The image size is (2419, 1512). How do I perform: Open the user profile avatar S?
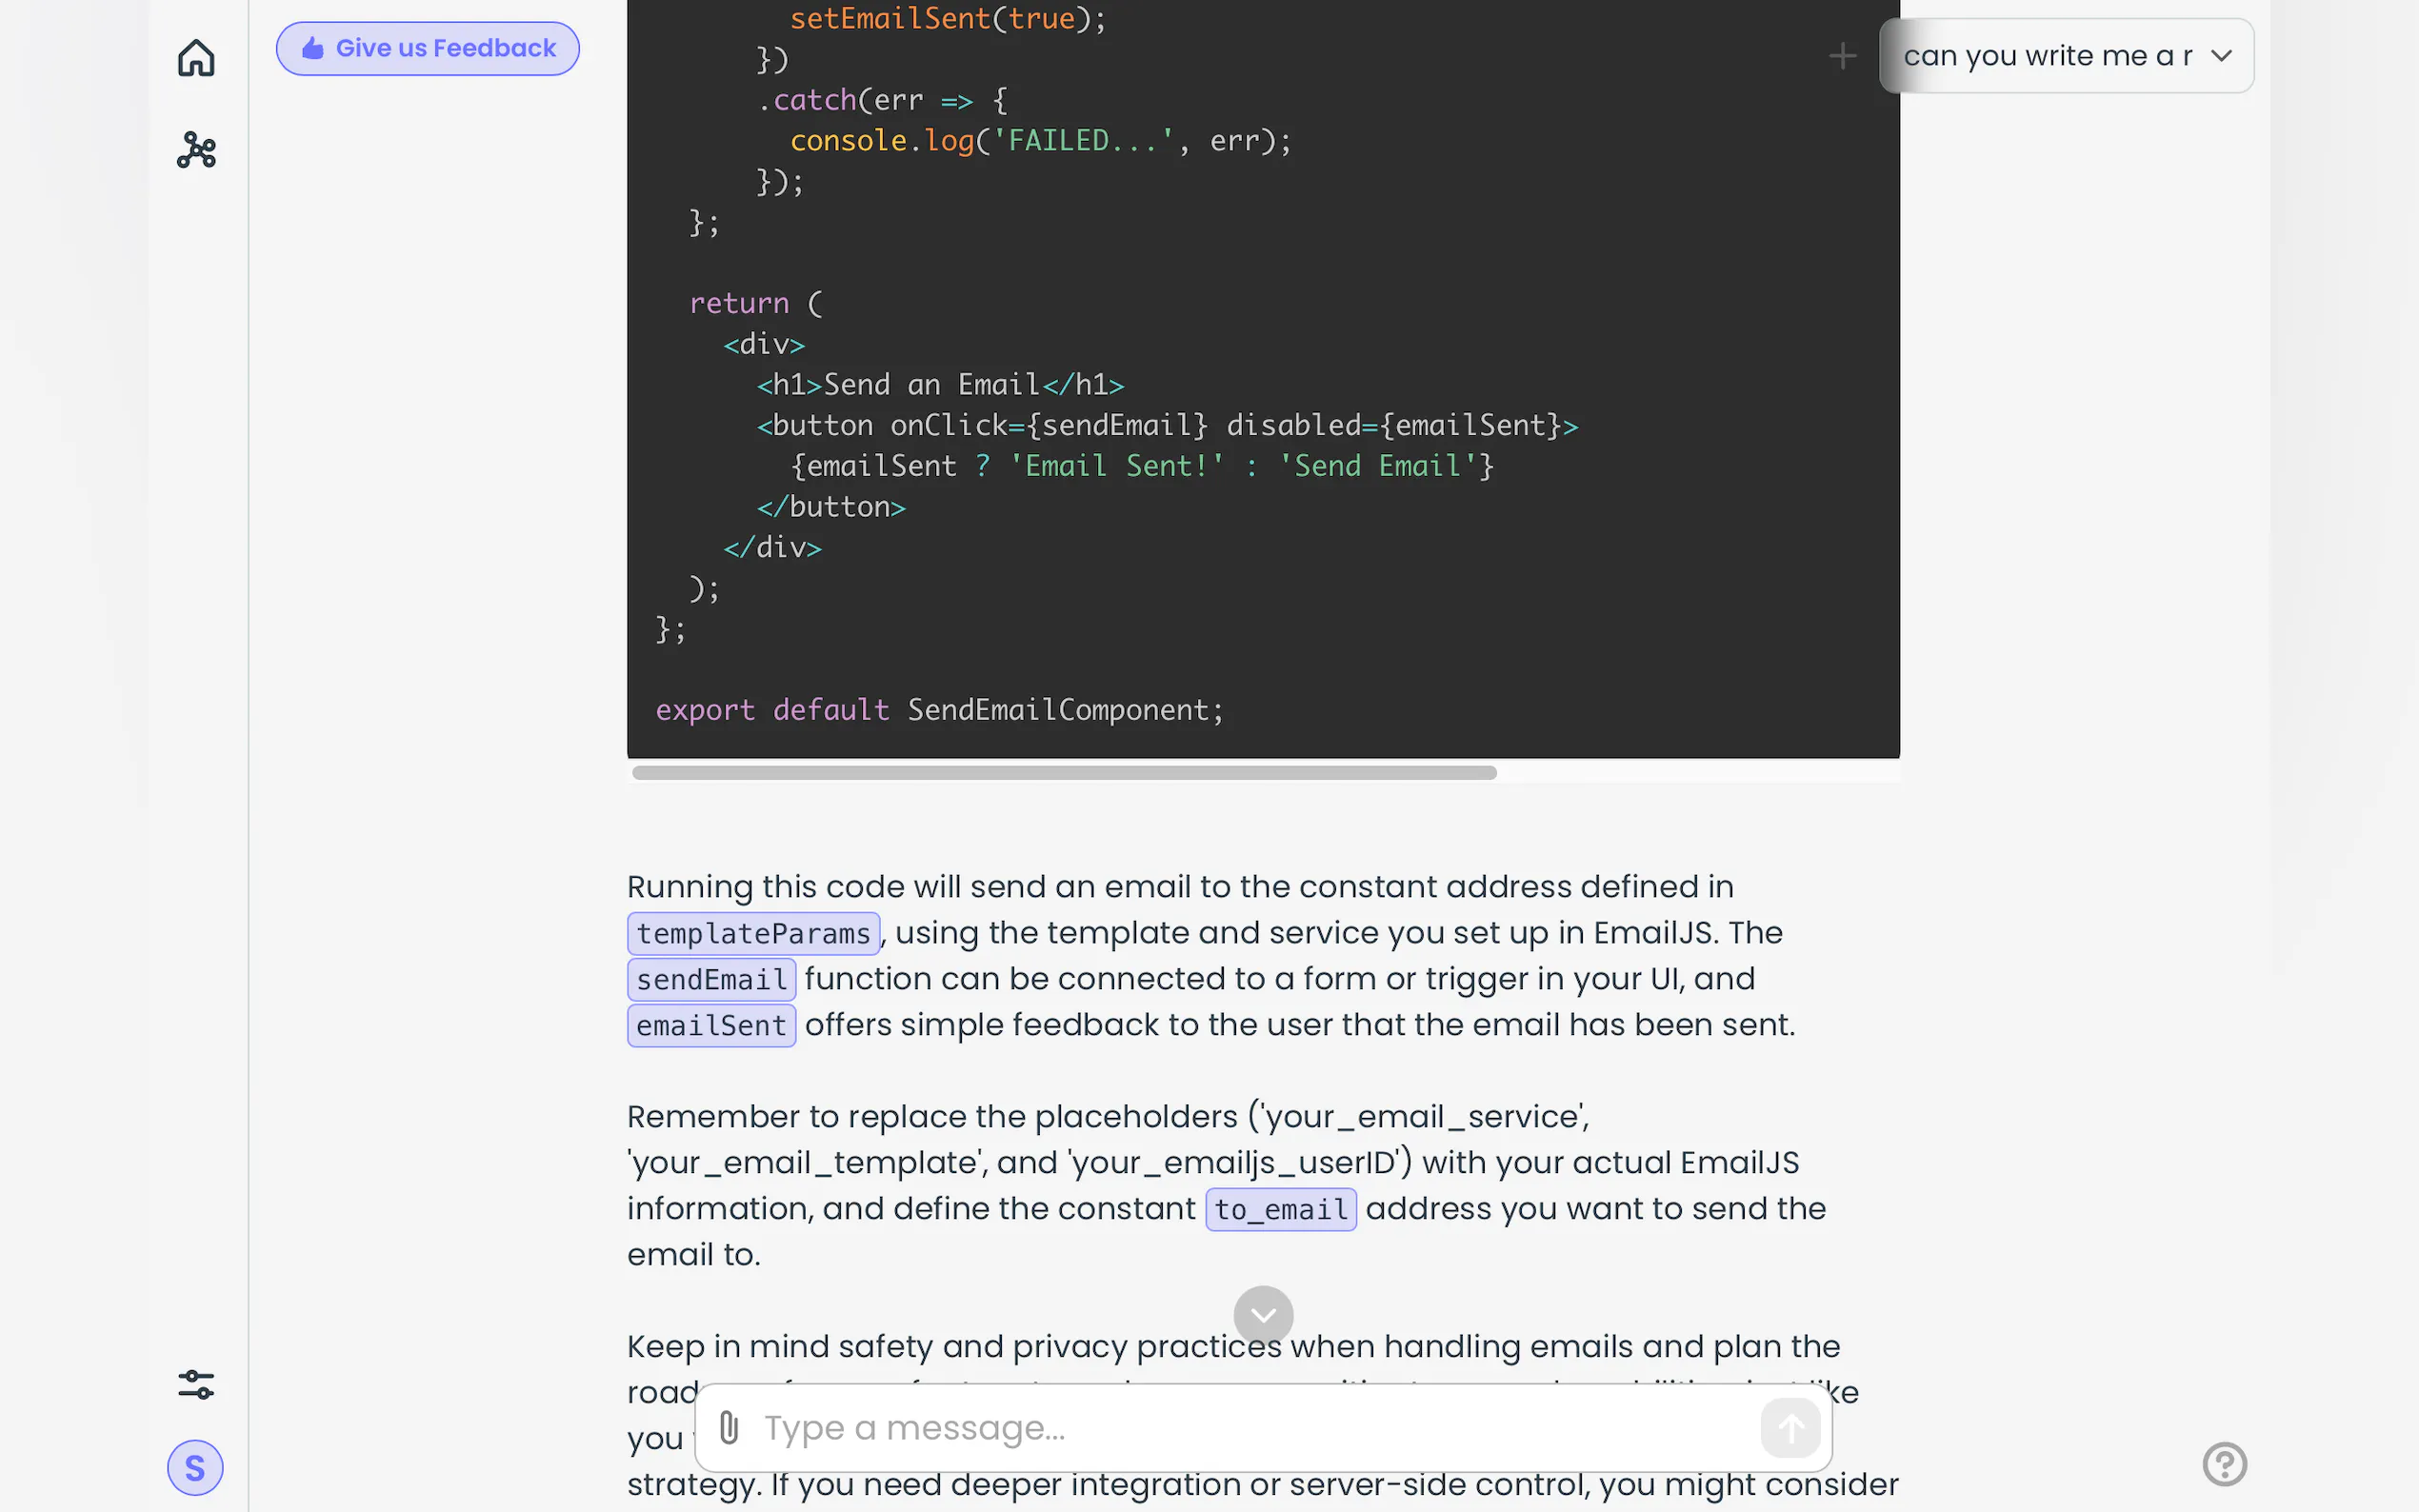[x=195, y=1467]
